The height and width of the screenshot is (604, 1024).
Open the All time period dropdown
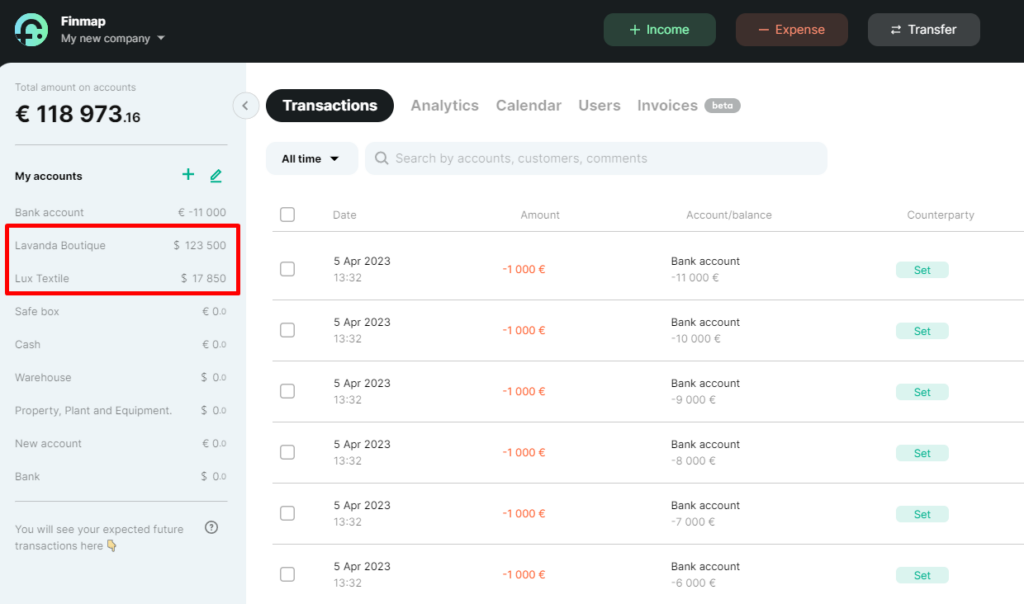point(311,159)
